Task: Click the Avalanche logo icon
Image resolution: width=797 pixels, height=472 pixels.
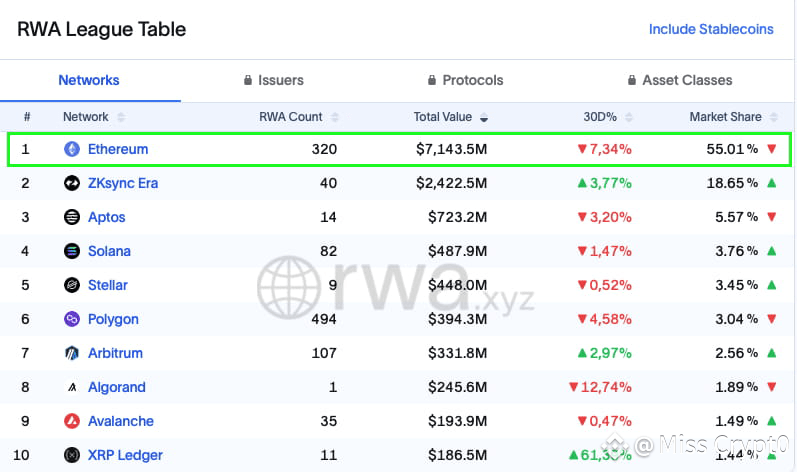Action: (x=72, y=421)
